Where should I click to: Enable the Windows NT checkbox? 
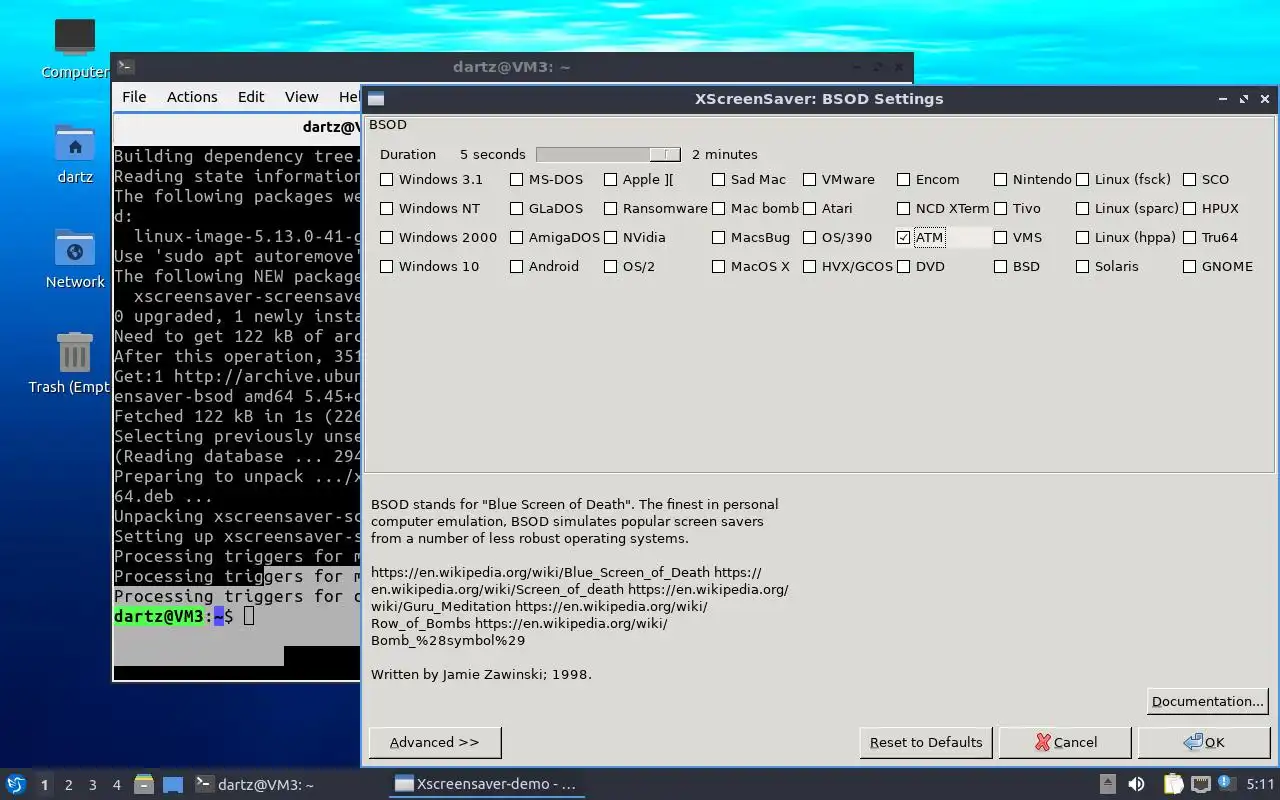click(386, 209)
